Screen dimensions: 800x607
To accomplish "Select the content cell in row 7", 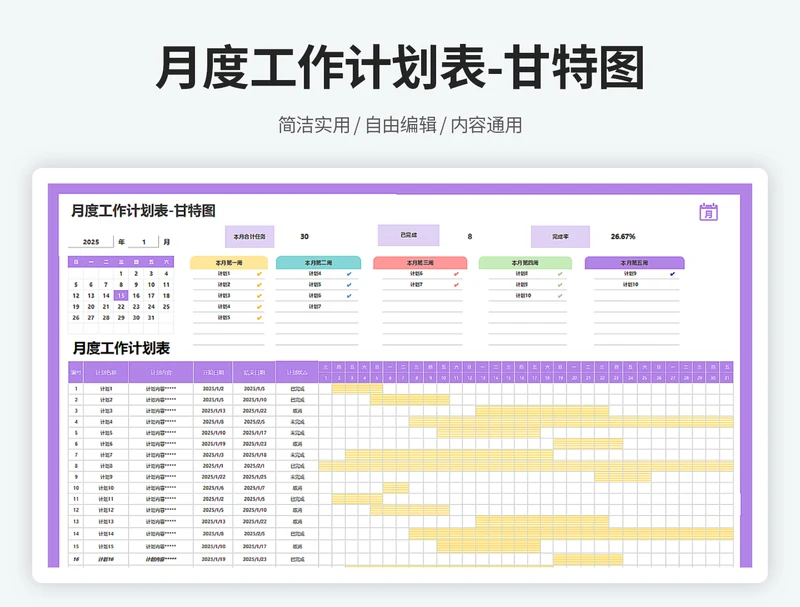I will point(161,455).
